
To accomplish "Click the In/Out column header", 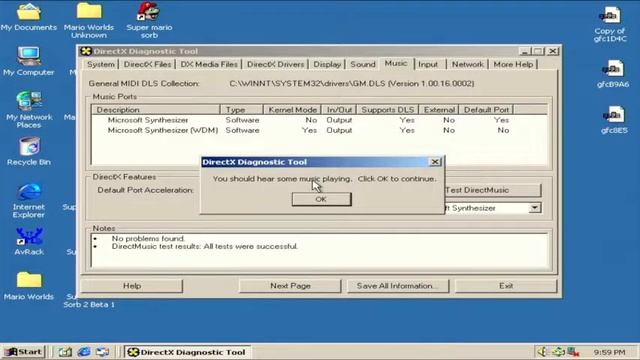I will 339,110.
